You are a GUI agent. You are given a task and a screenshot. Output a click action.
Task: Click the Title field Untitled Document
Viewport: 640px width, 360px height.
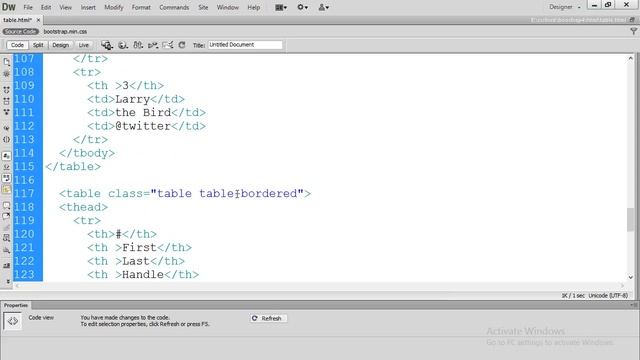point(245,45)
